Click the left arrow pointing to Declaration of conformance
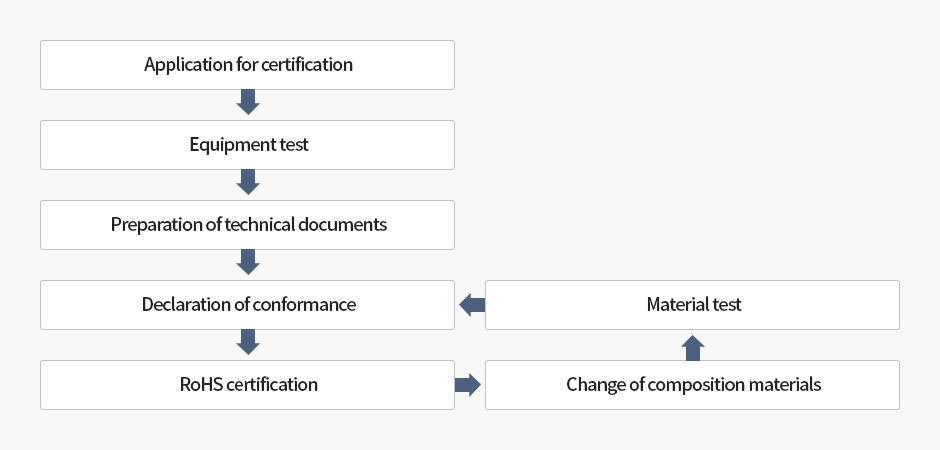940x450 pixels. click(470, 305)
